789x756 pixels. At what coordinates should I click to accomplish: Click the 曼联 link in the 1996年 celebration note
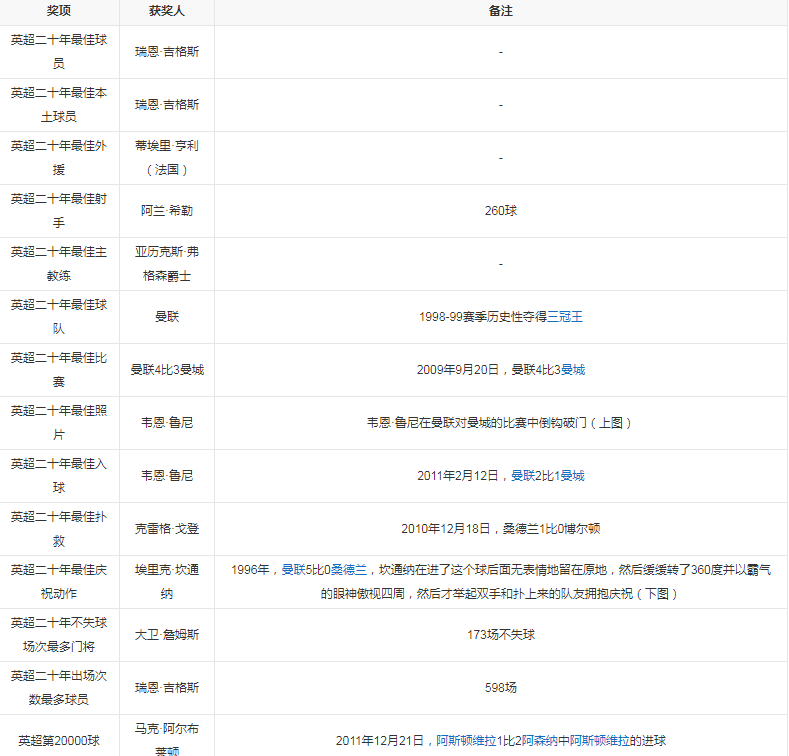point(293,570)
